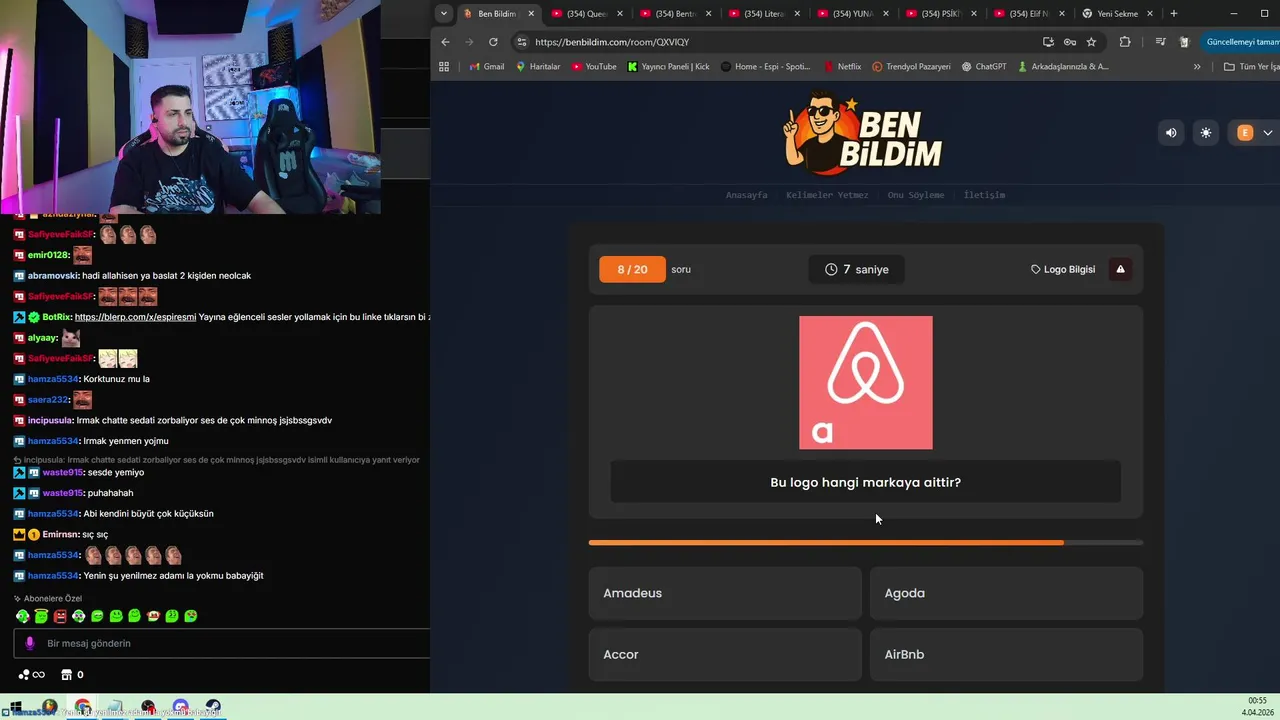Viewport: 1280px width, 720px height.
Task: Switch to the Yeni Sekme tab
Action: (x=1118, y=14)
